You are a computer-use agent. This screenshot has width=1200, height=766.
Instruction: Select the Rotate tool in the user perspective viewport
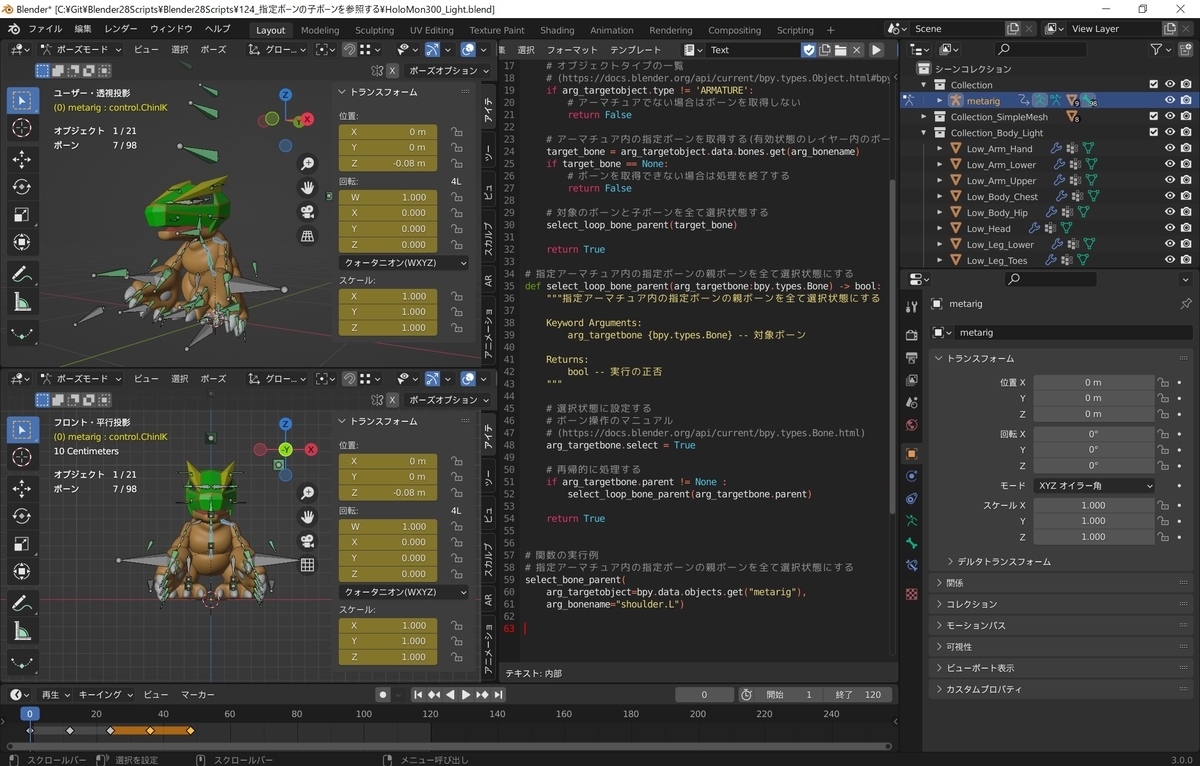pyautogui.click(x=22, y=186)
